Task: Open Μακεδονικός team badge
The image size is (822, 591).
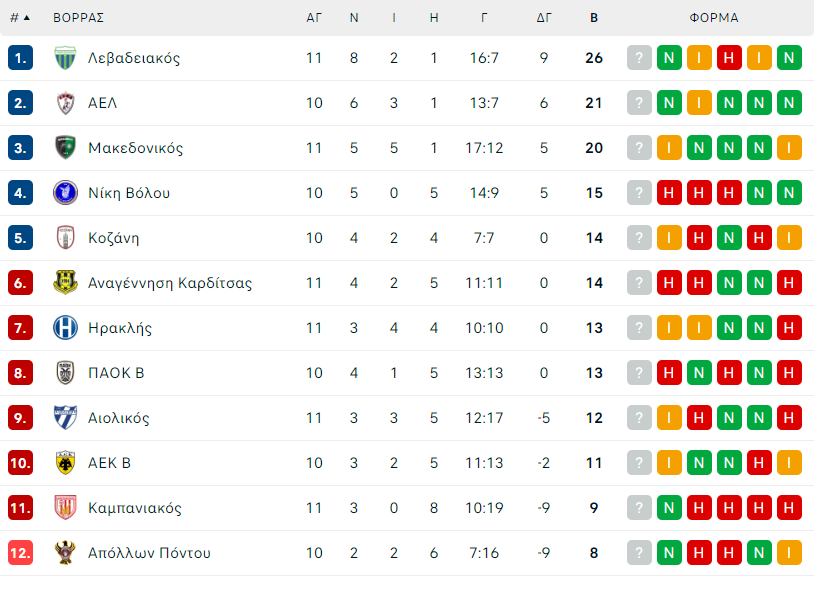Action: 66,148
